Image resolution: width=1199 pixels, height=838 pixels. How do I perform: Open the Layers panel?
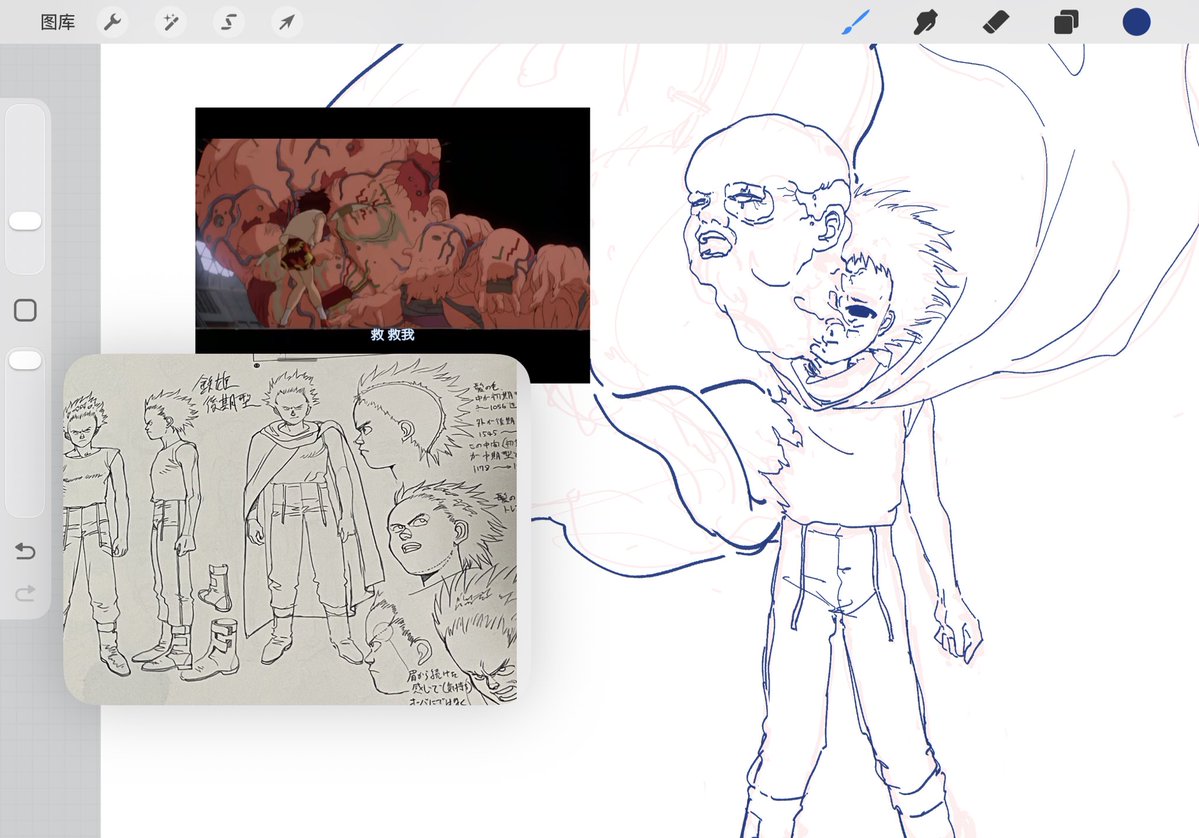[1066, 22]
